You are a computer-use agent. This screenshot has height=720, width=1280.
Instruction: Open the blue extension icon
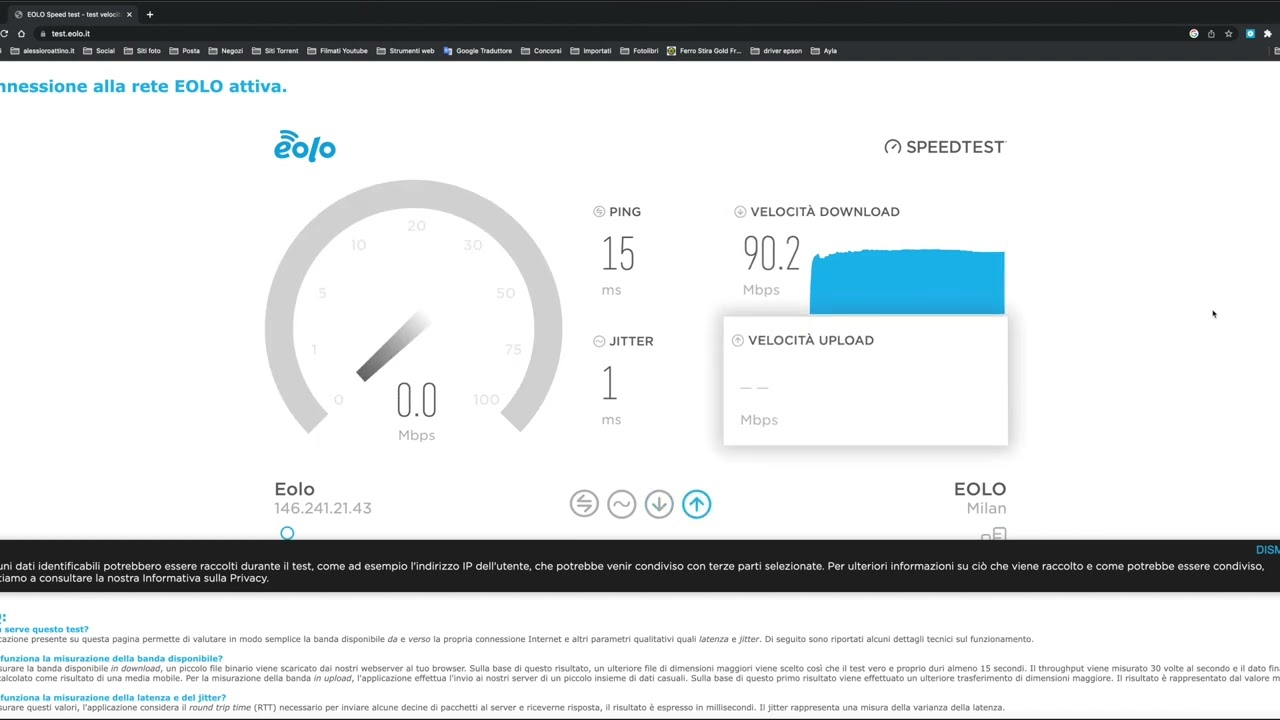[1250, 33]
